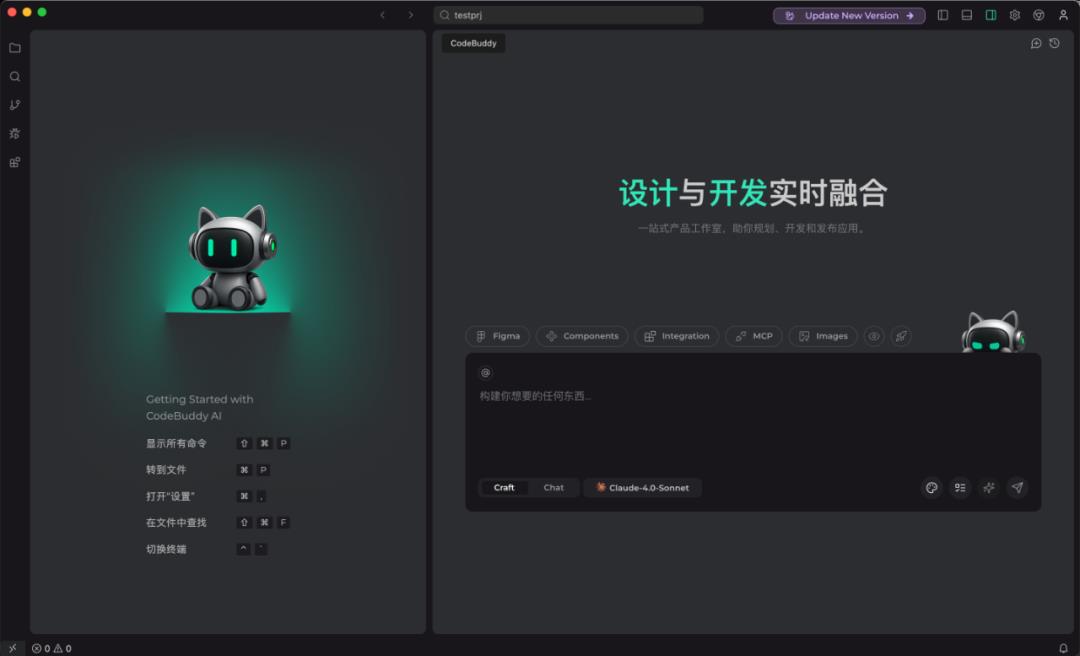The image size is (1080, 656).
Task: Click the @ mention icon in input
Action: (x=486, y=373)
